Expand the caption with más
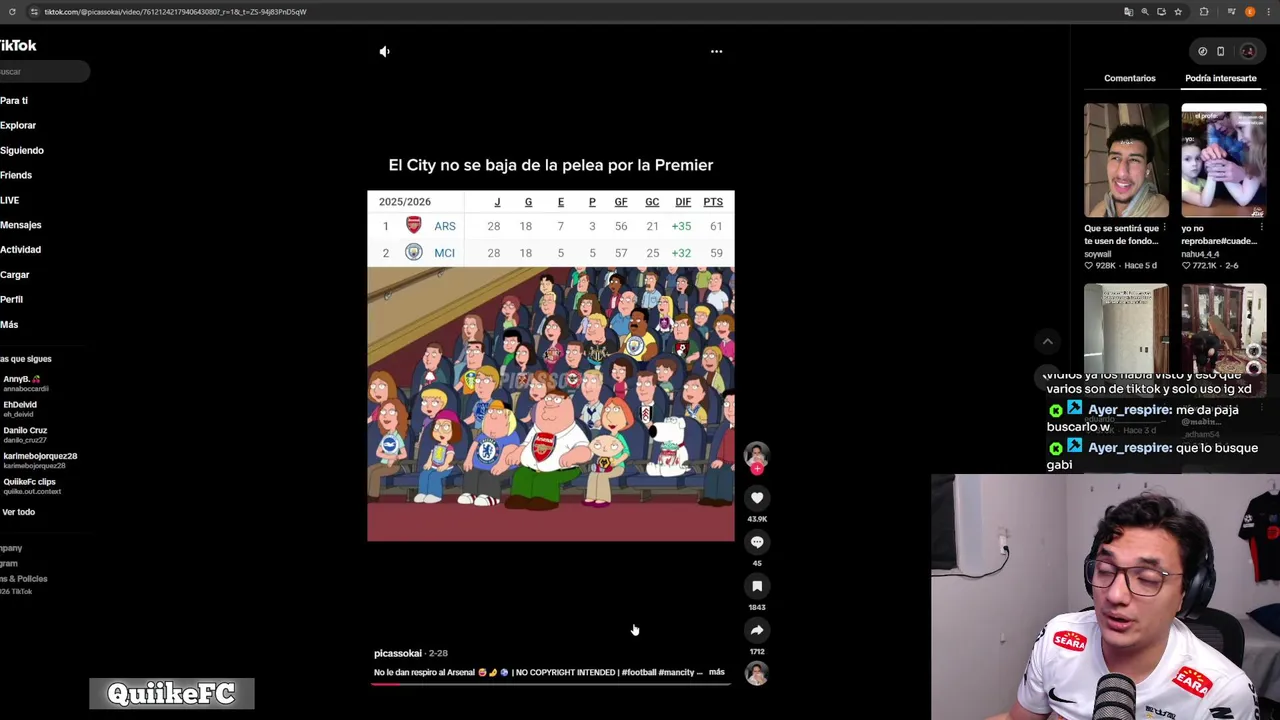This screenshot has width=1280, height=720. [716, 672]
